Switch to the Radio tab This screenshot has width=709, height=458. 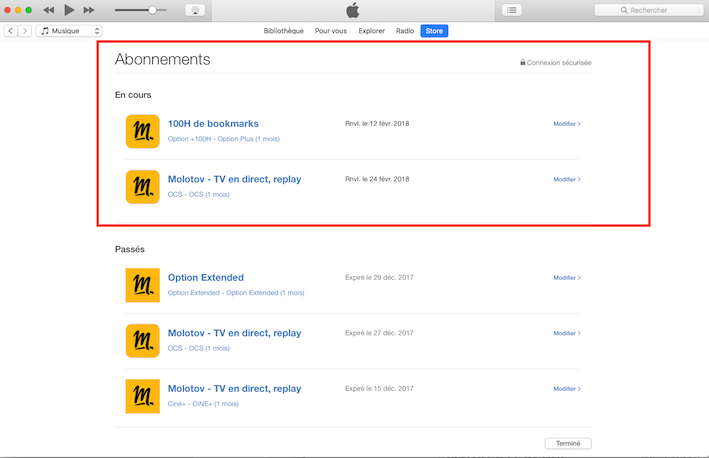(405, 31)
